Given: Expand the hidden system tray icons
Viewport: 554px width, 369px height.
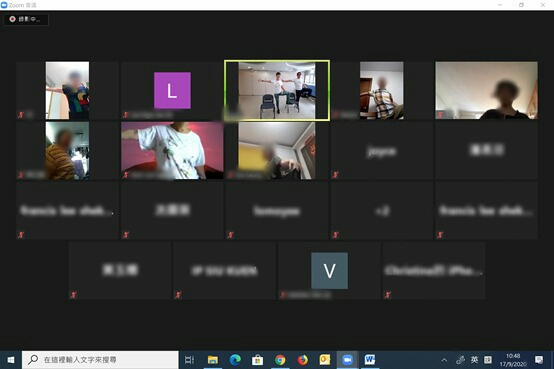Looking at the screenshot, I should tap(444, 360).
